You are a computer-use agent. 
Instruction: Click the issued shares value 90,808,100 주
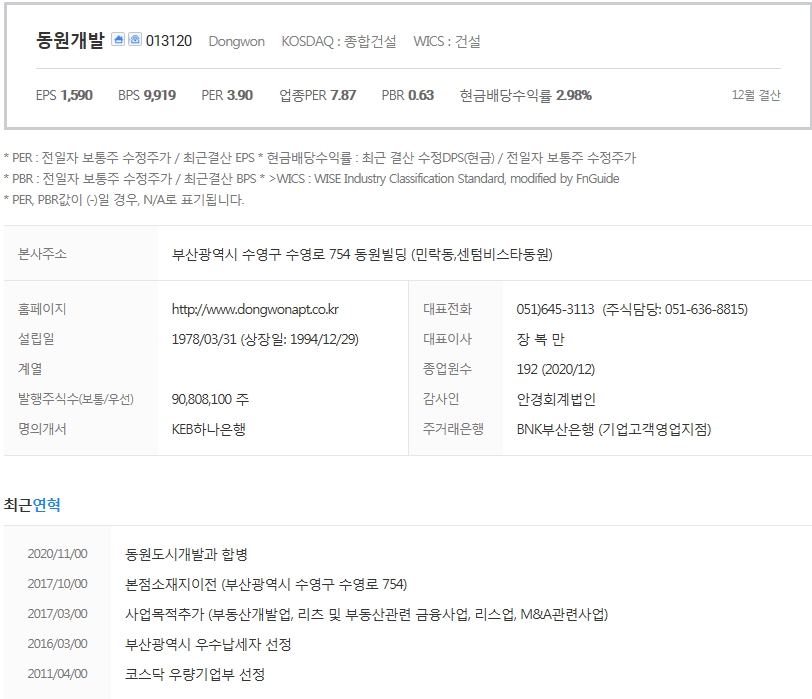[210, 399]
